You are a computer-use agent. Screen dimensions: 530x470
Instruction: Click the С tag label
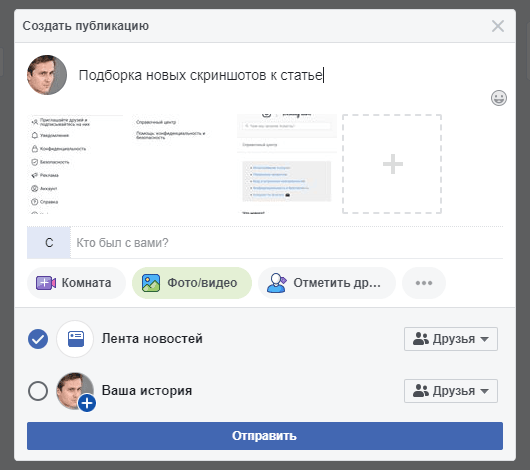(x=49, y=243)
